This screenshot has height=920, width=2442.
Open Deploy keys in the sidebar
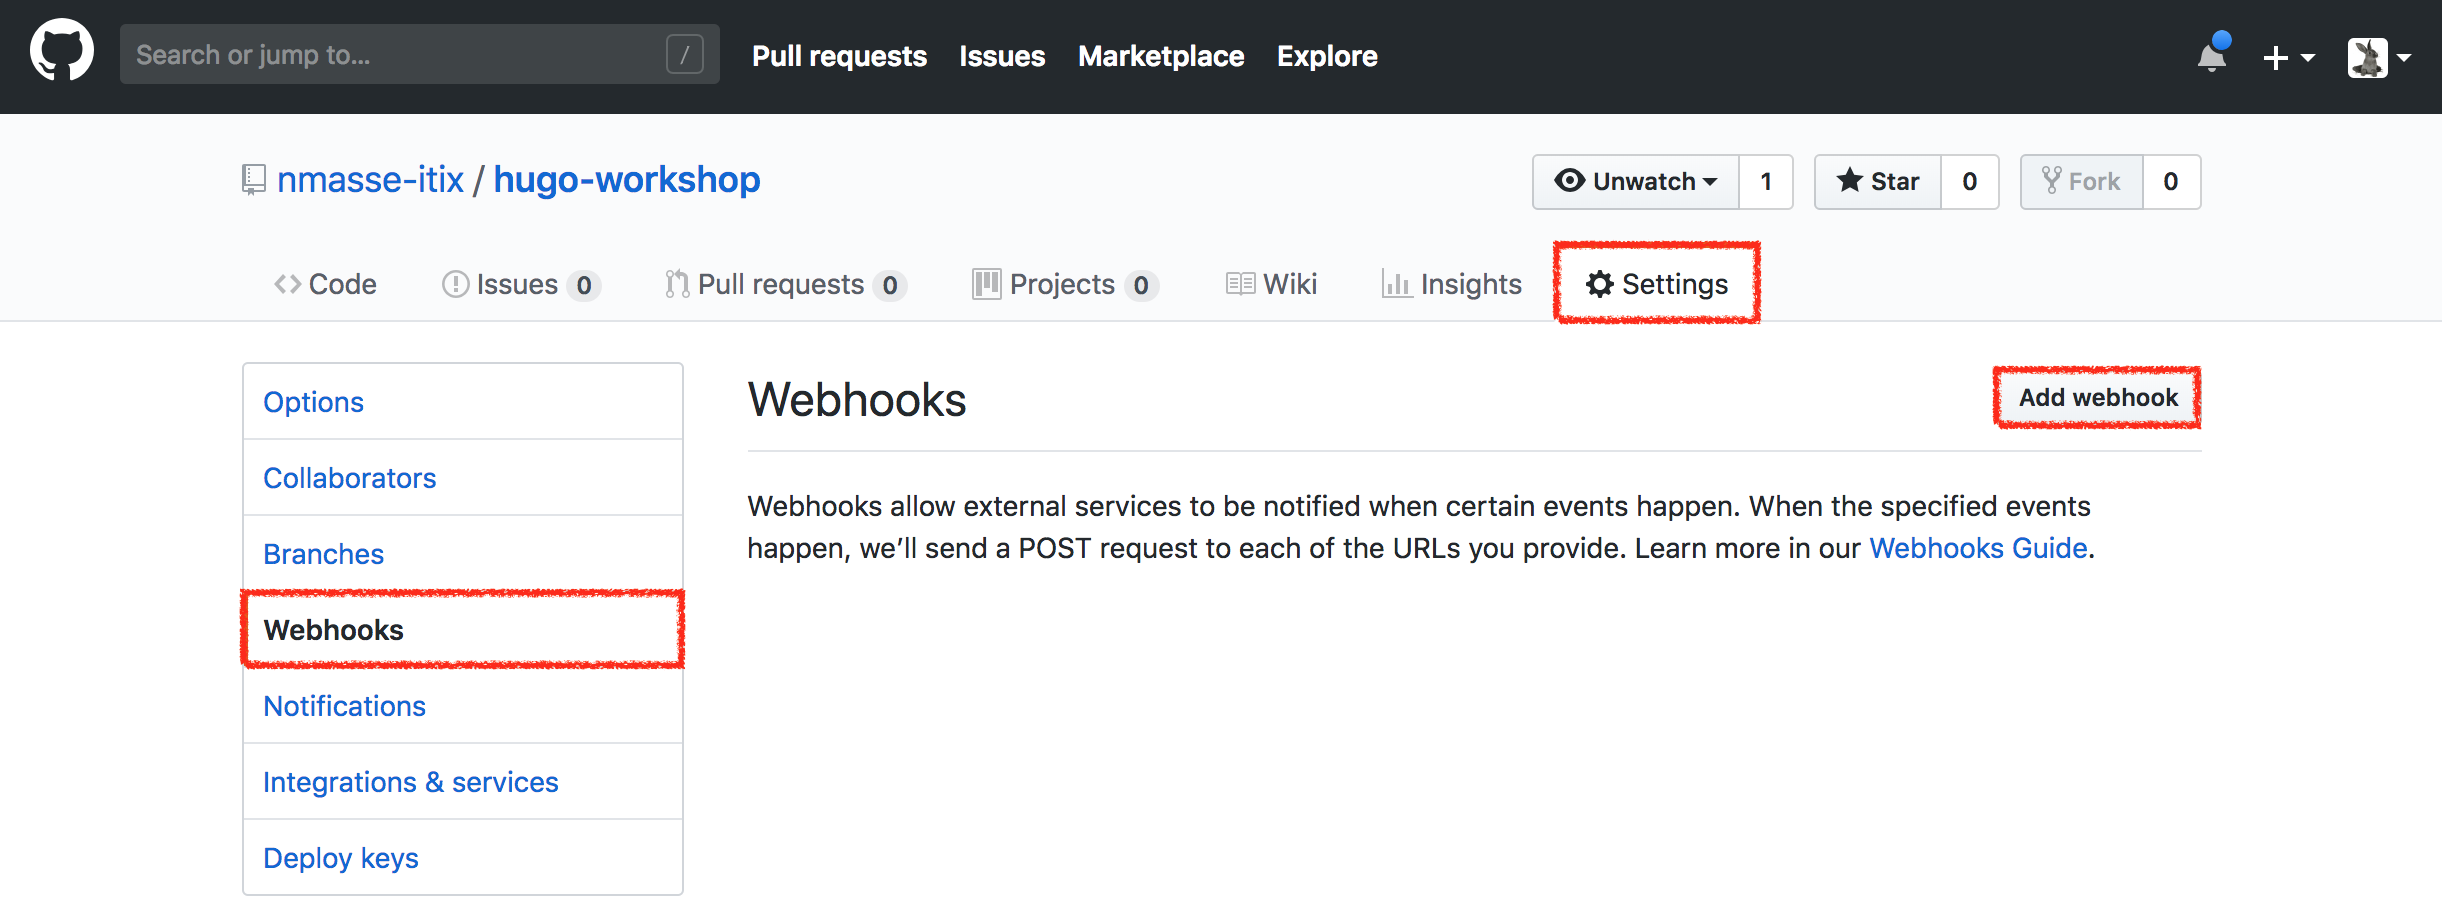[x=341, y=858]
